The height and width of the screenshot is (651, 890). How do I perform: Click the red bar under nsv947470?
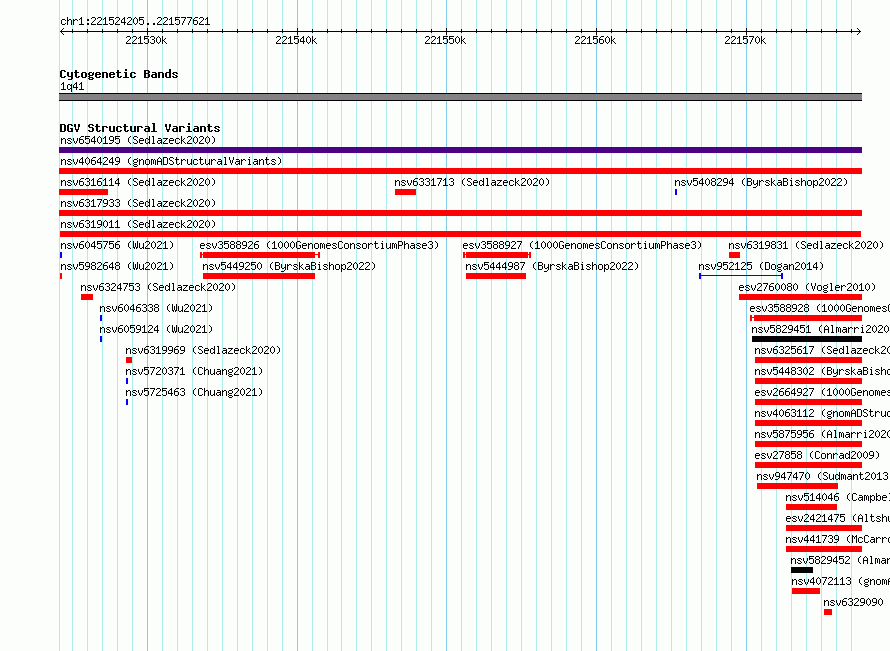(797, 486)
